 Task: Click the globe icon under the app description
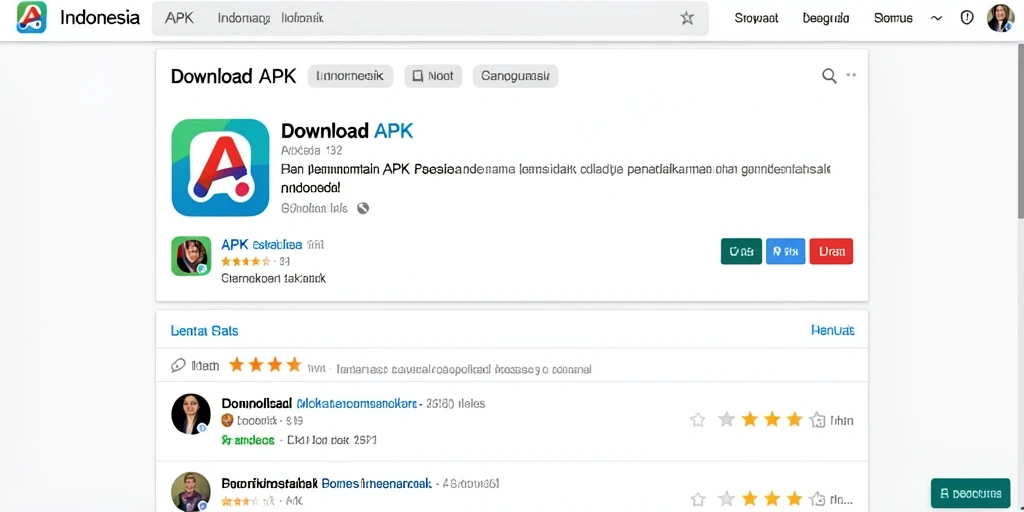click(363, 208)
